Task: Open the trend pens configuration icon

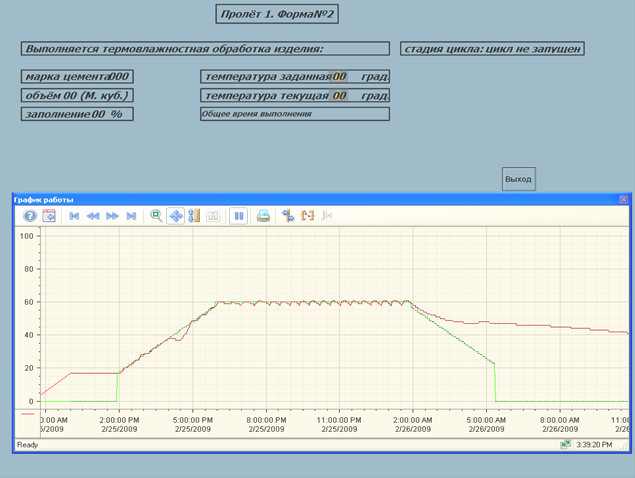Action: click(x=288, y=216)
